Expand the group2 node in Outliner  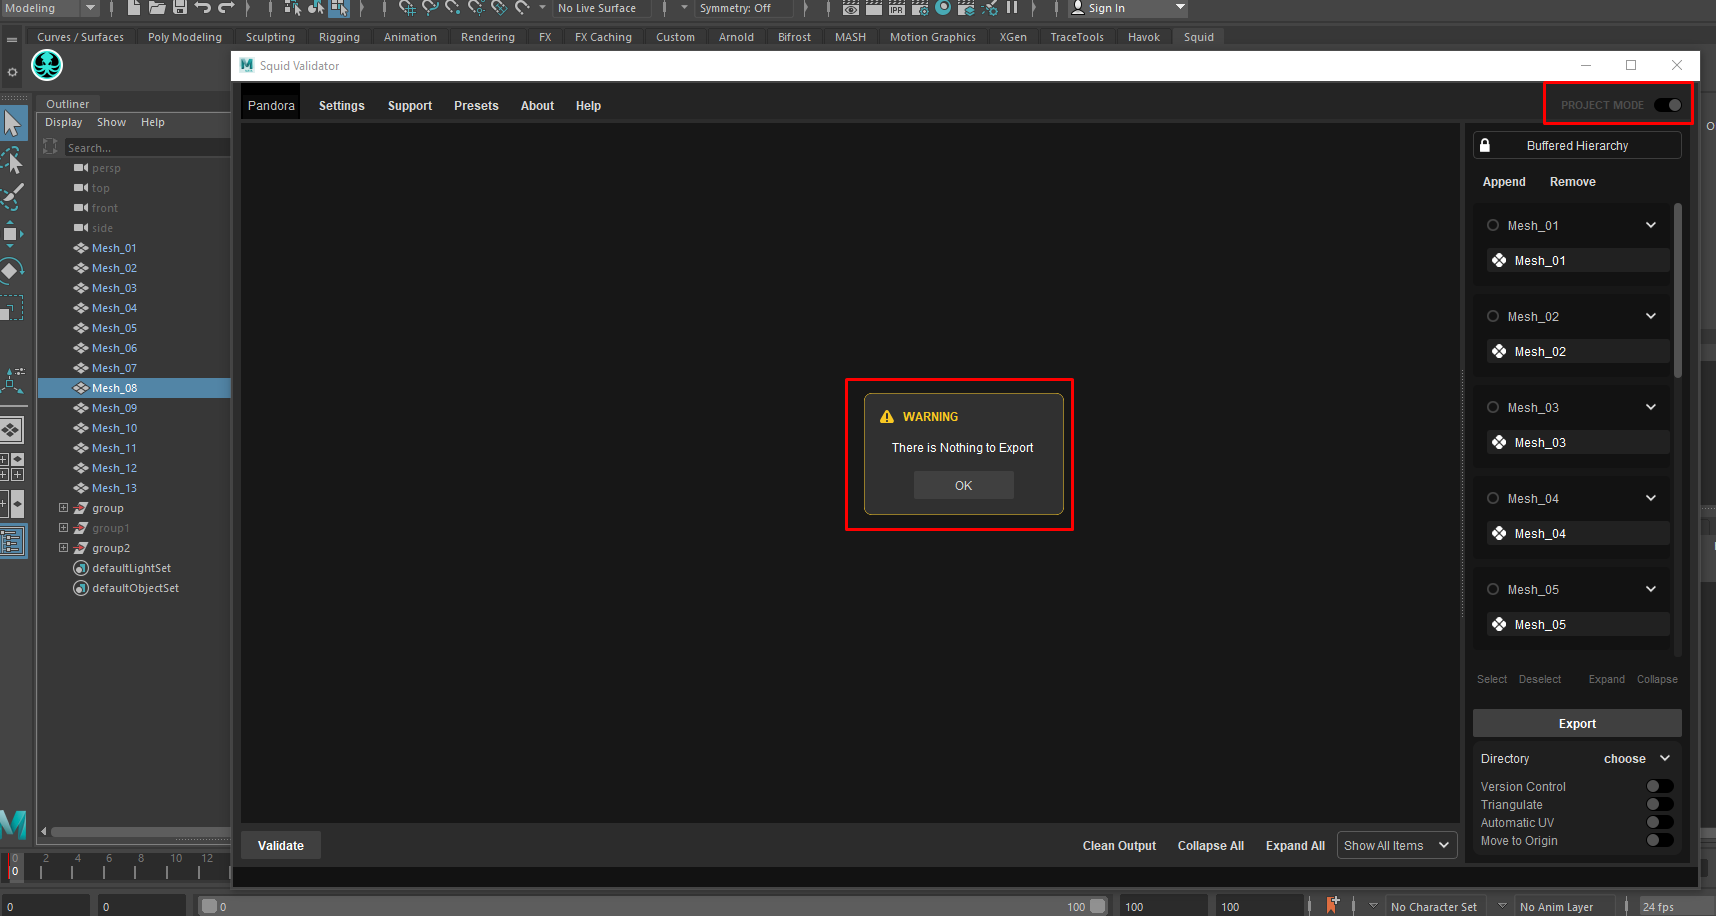point(63,548)
